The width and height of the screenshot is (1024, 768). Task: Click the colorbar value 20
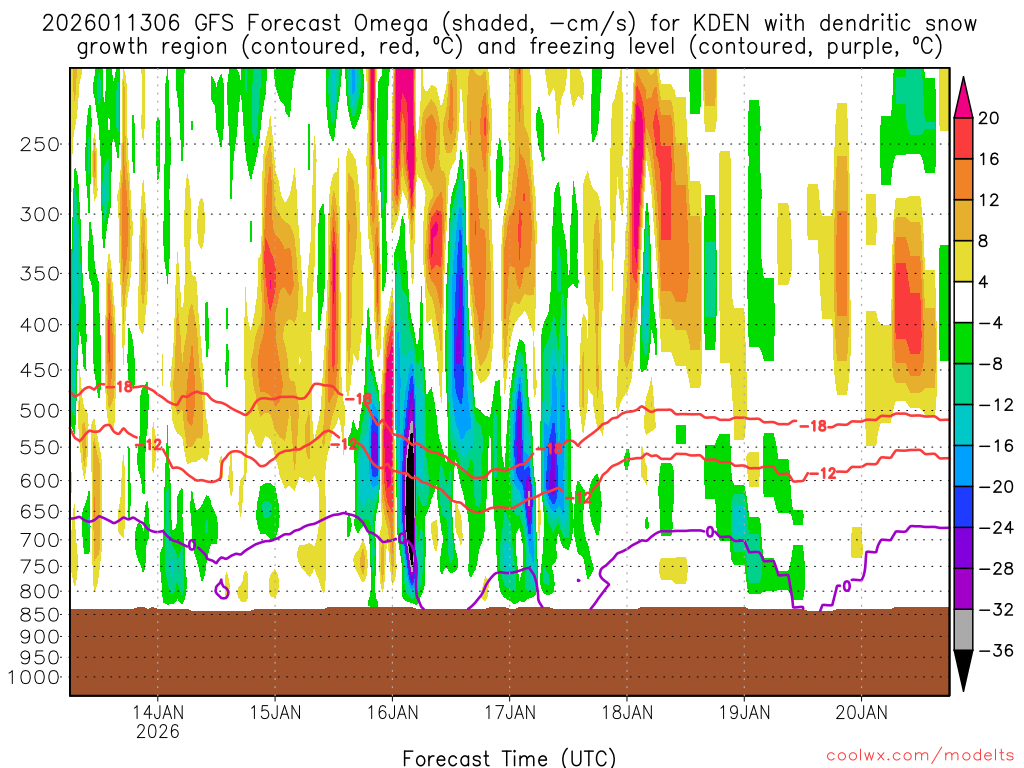(x=989, y=118)
